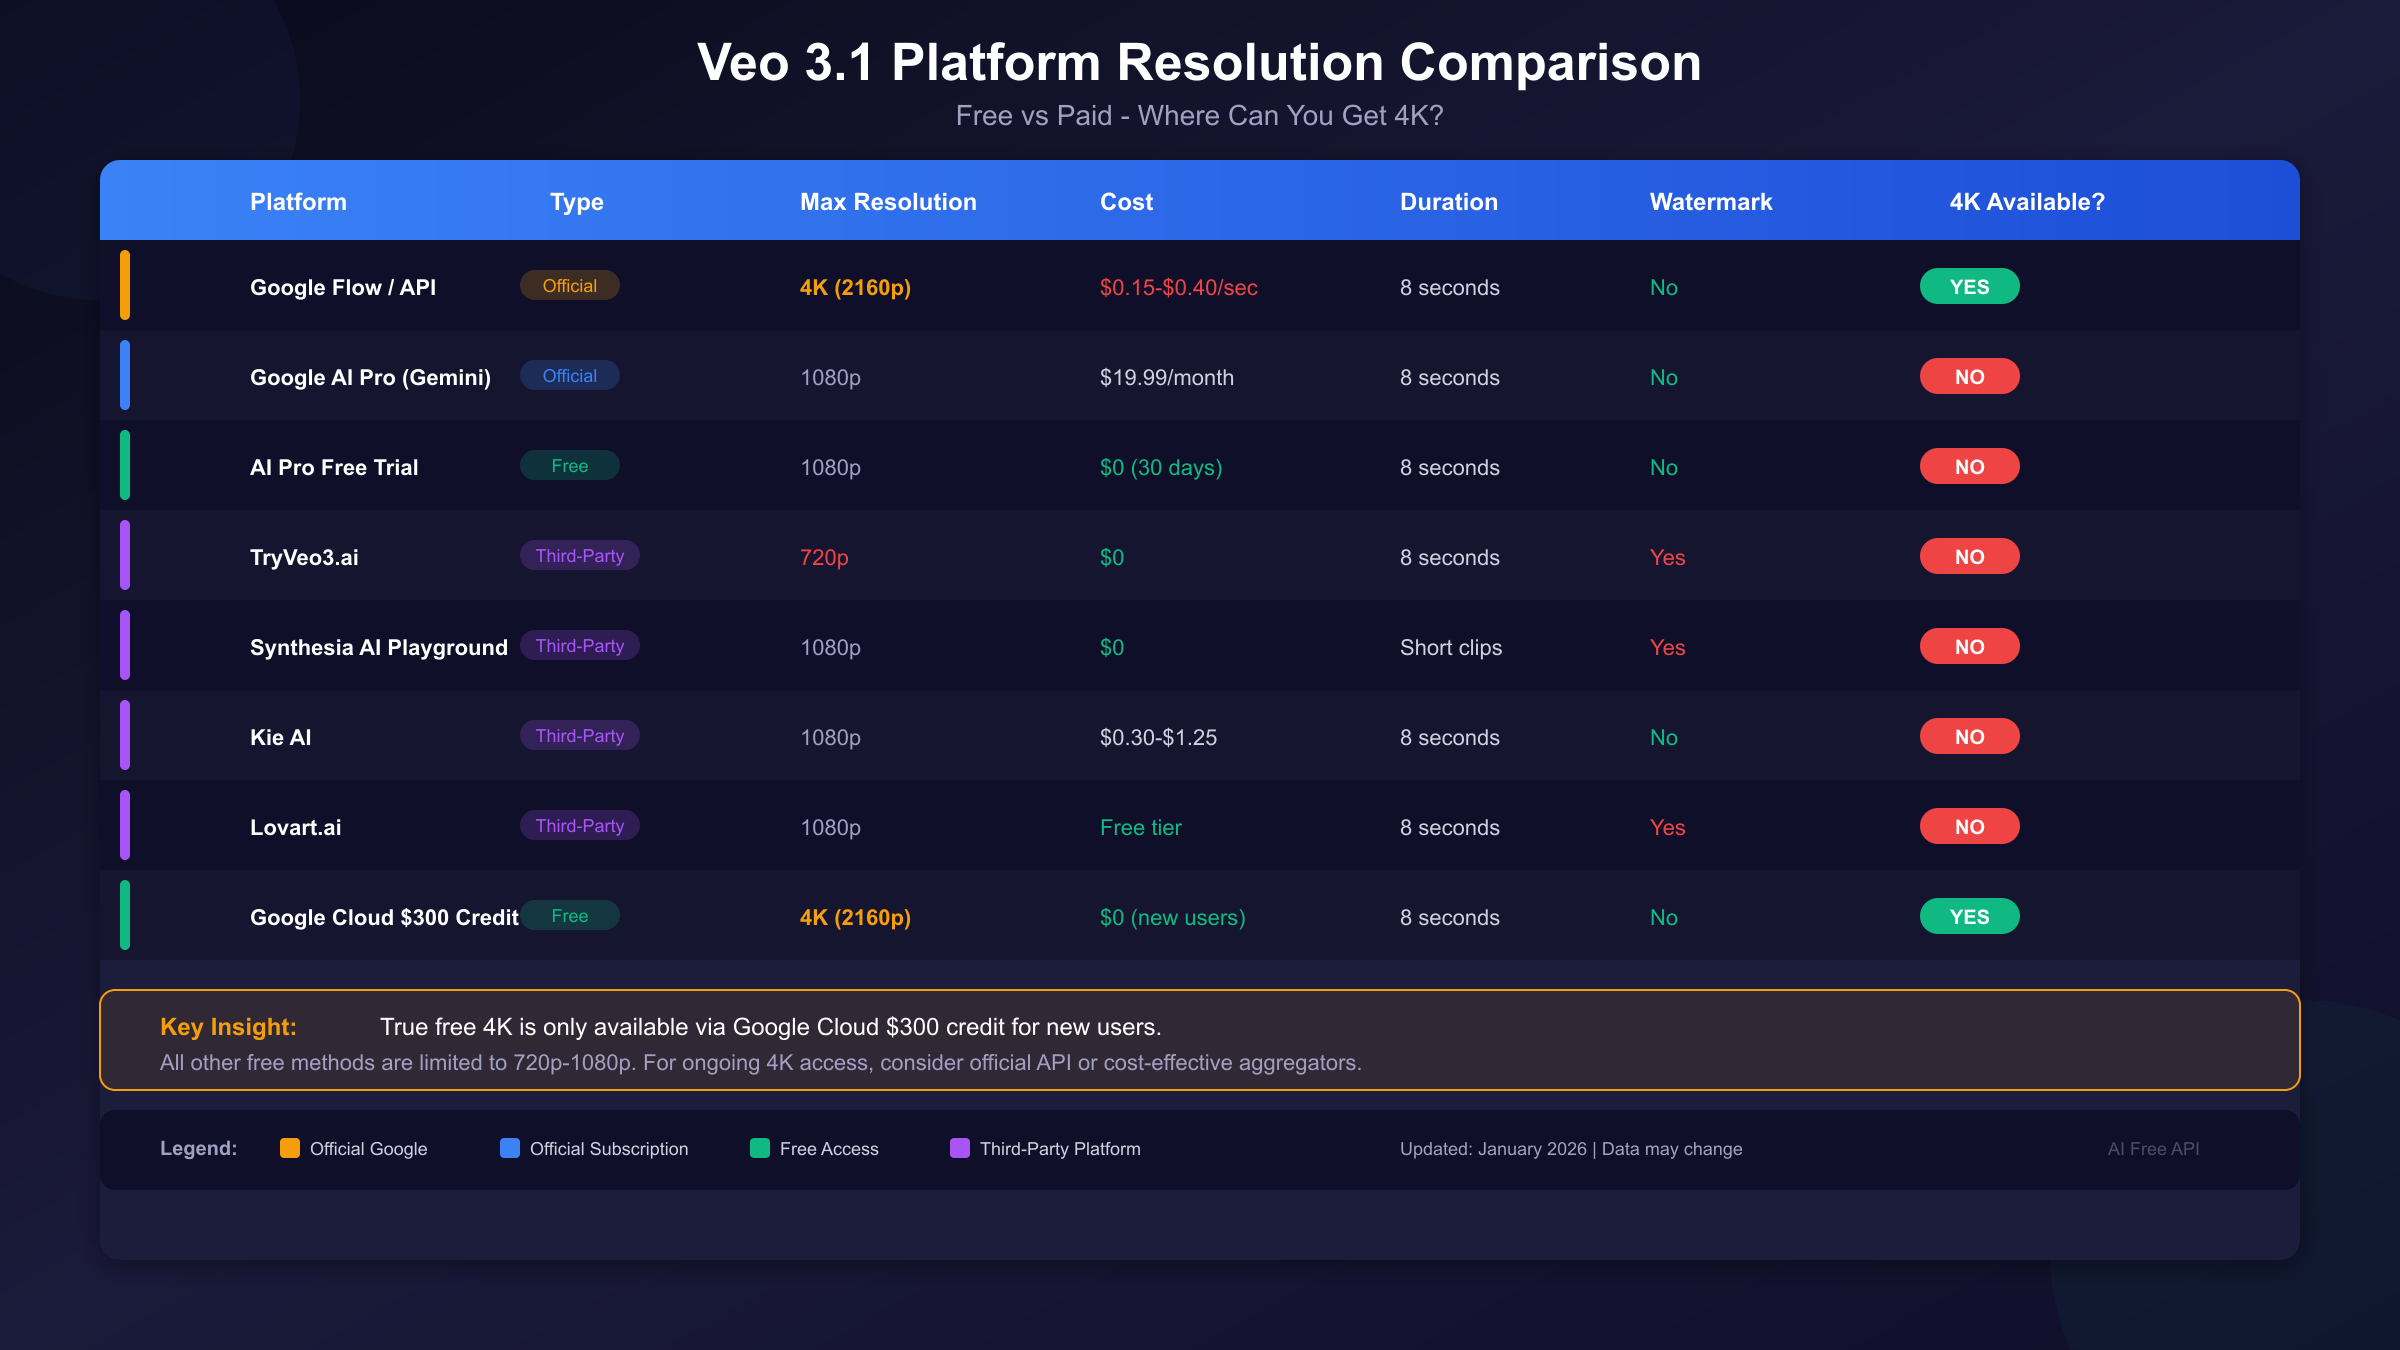
Task: Click the purple Third-Party Platform legend swatch
Action: [961, 1148]
